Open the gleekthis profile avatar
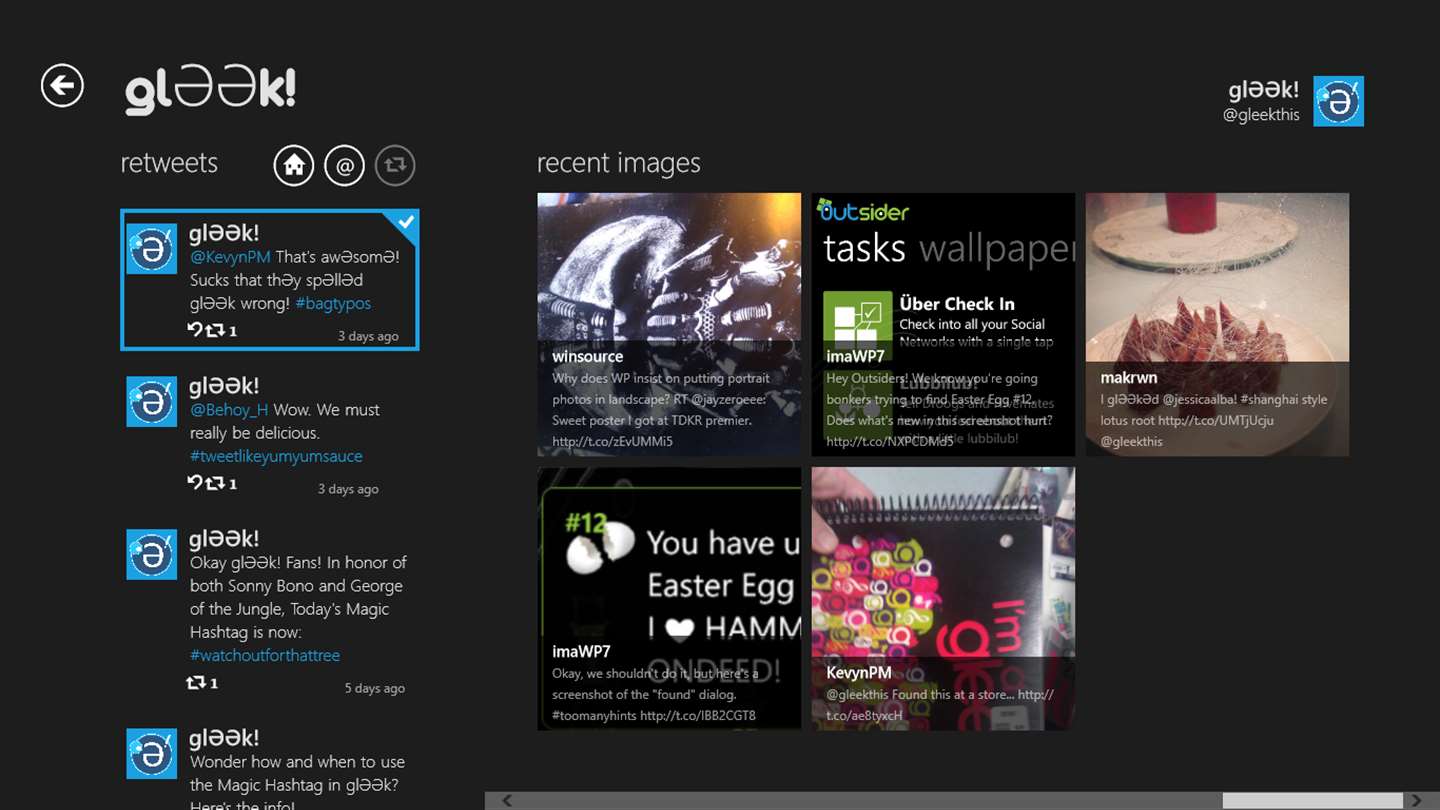Image resolution: width=1440 pixels, height=810 pixels. pos(1338,101)
